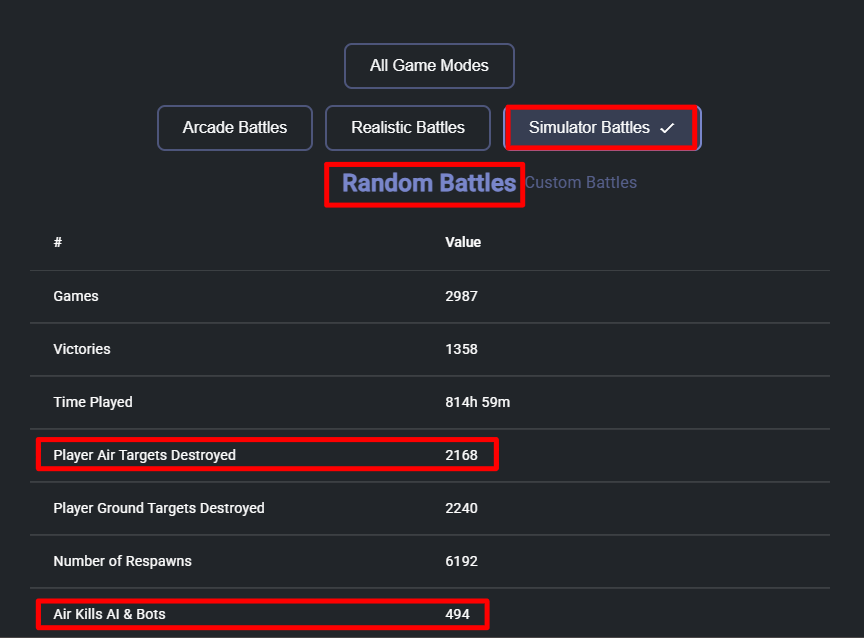This screenshot has height=638, width=864.
Task: Select Player Ground Targets Destroyed row
Action: pos(159,508)
